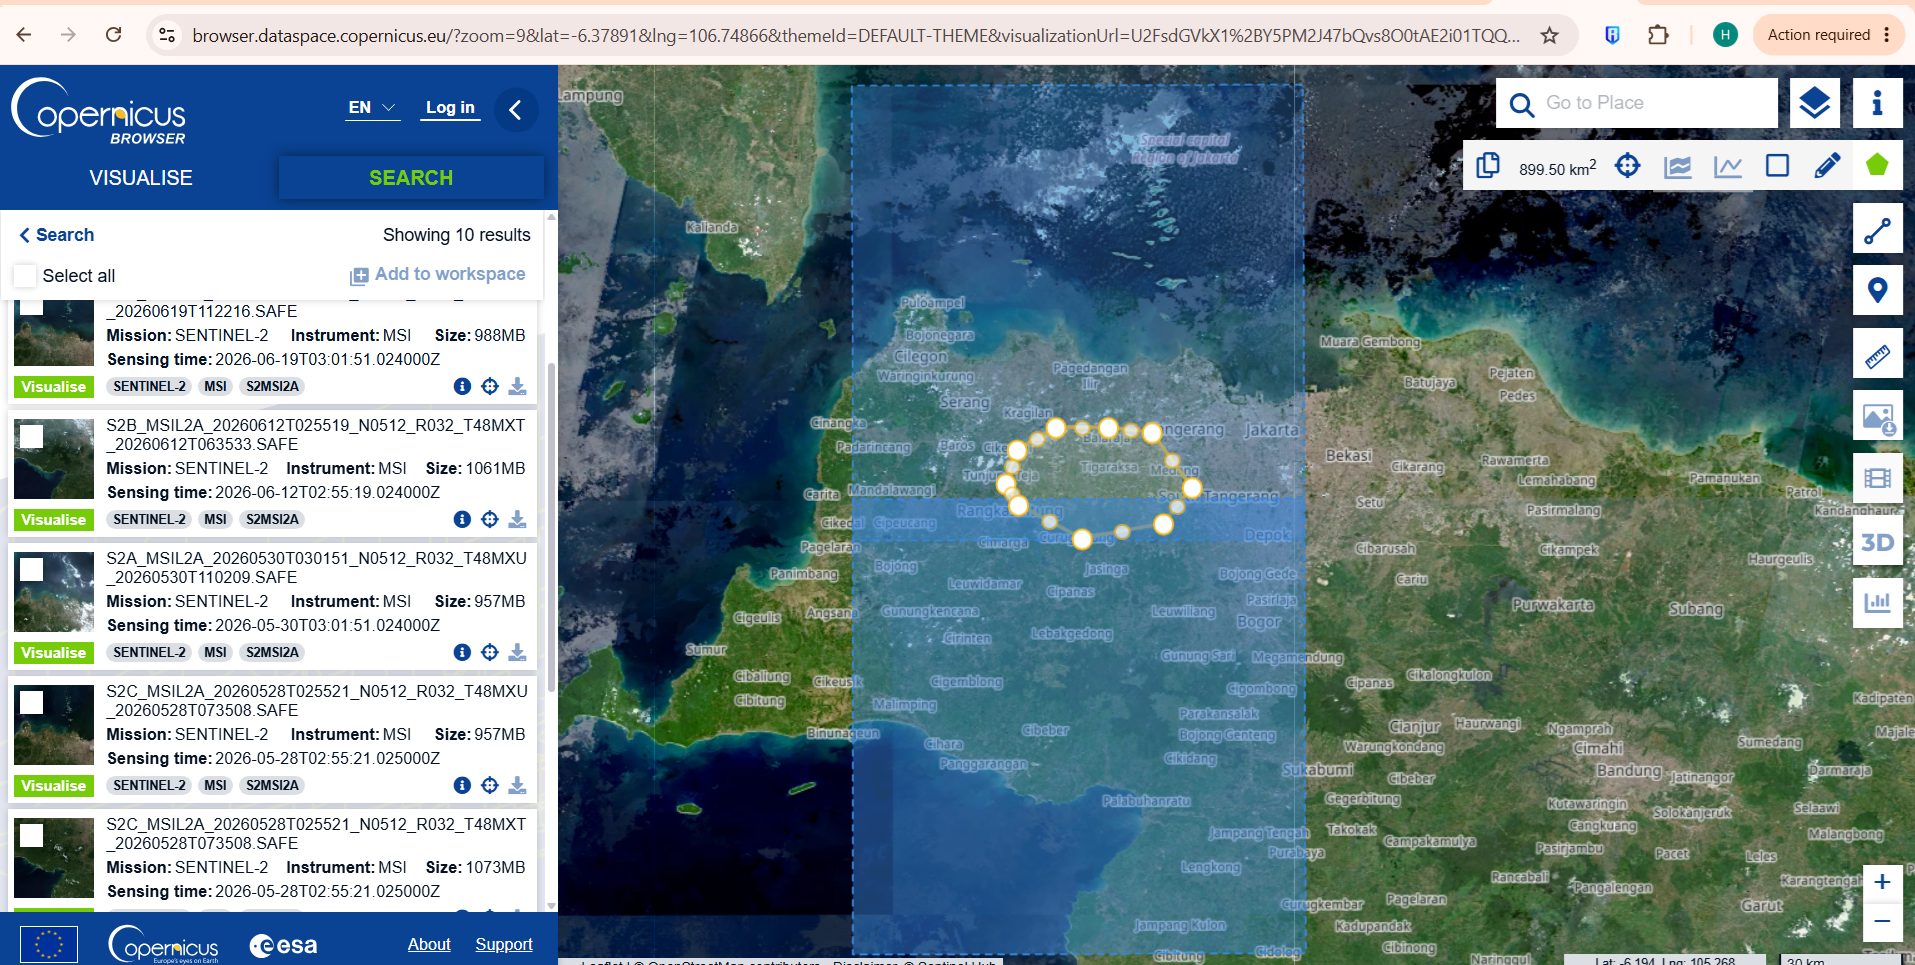Open thumbnail of 2026-05-30 product
Image resolution: width=1915 pixels, height=965 pixels.
(x=54, y=592)
